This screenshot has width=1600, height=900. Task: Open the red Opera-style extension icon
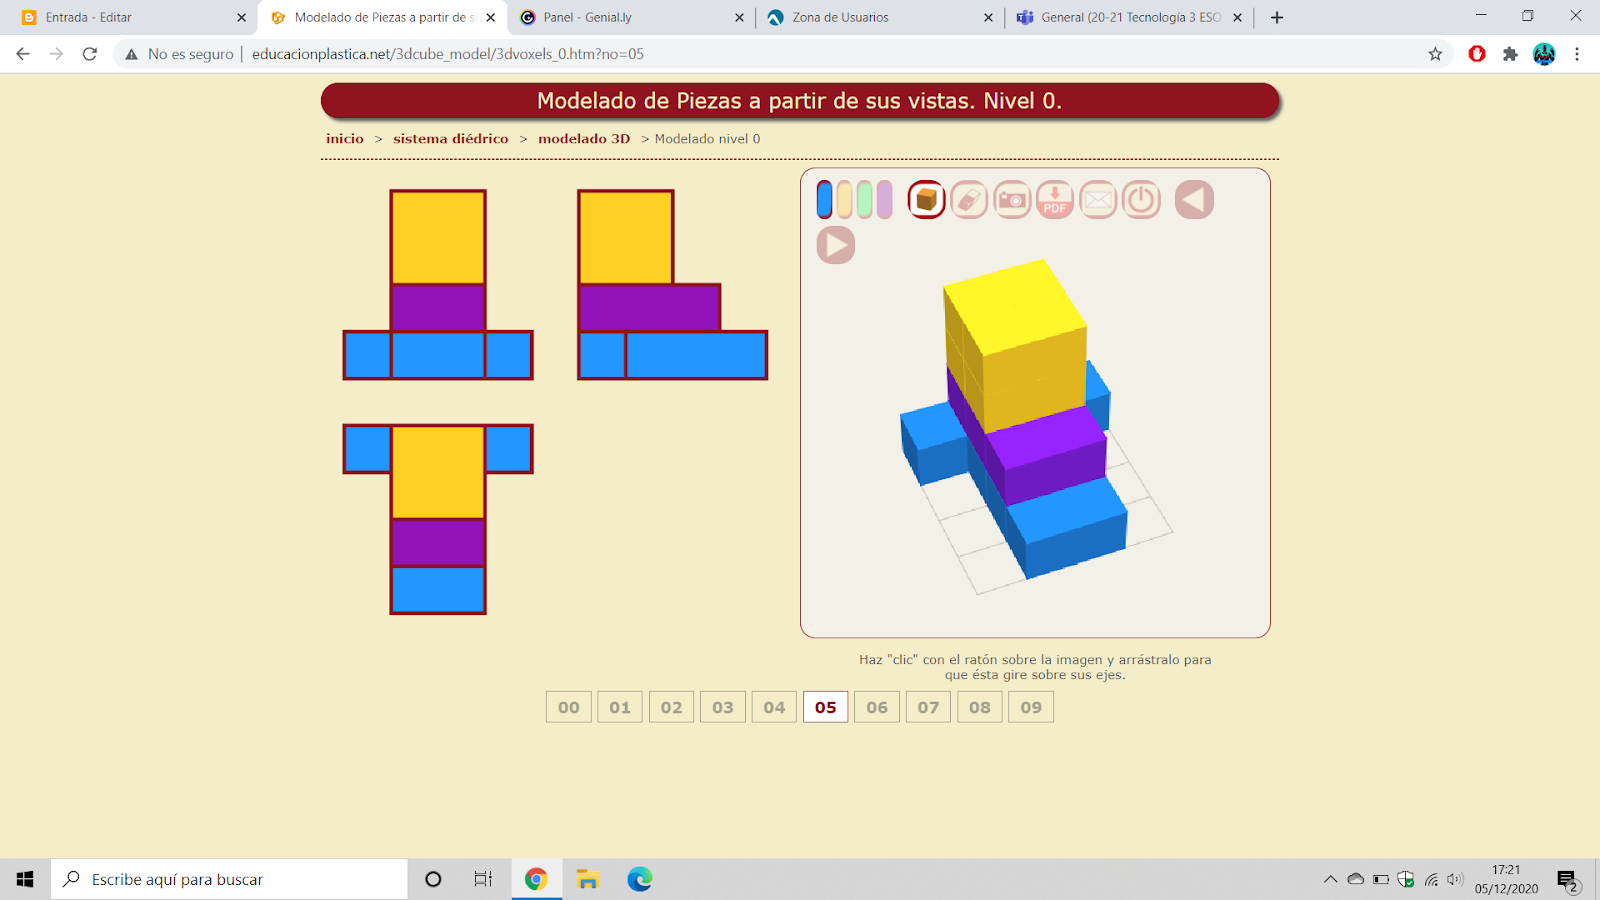1477,54
